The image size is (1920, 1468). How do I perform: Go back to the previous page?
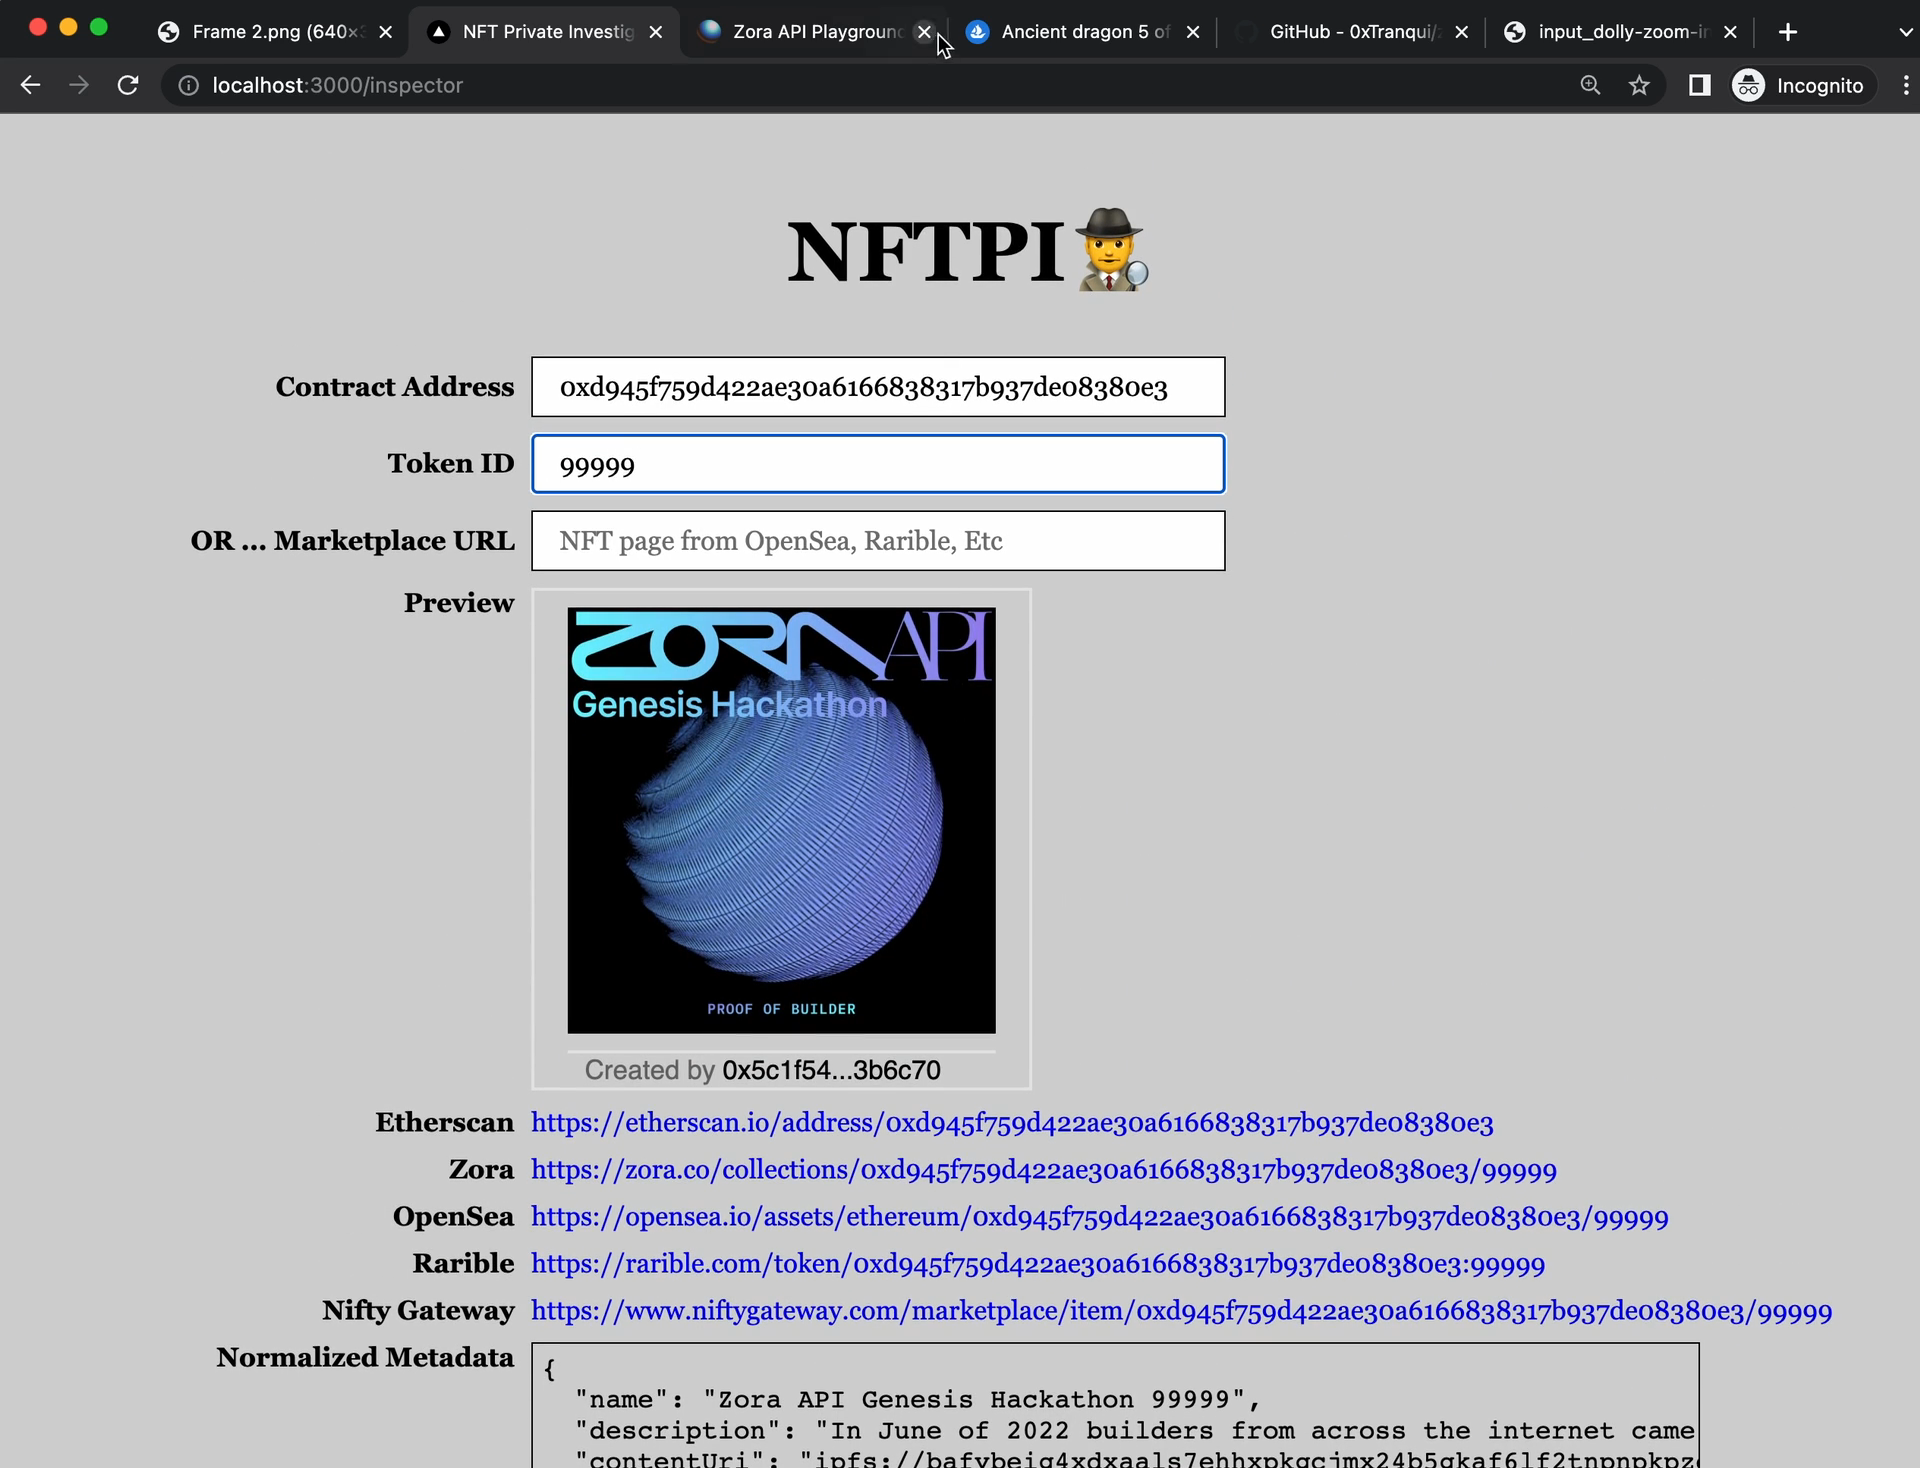click(30, 86)
